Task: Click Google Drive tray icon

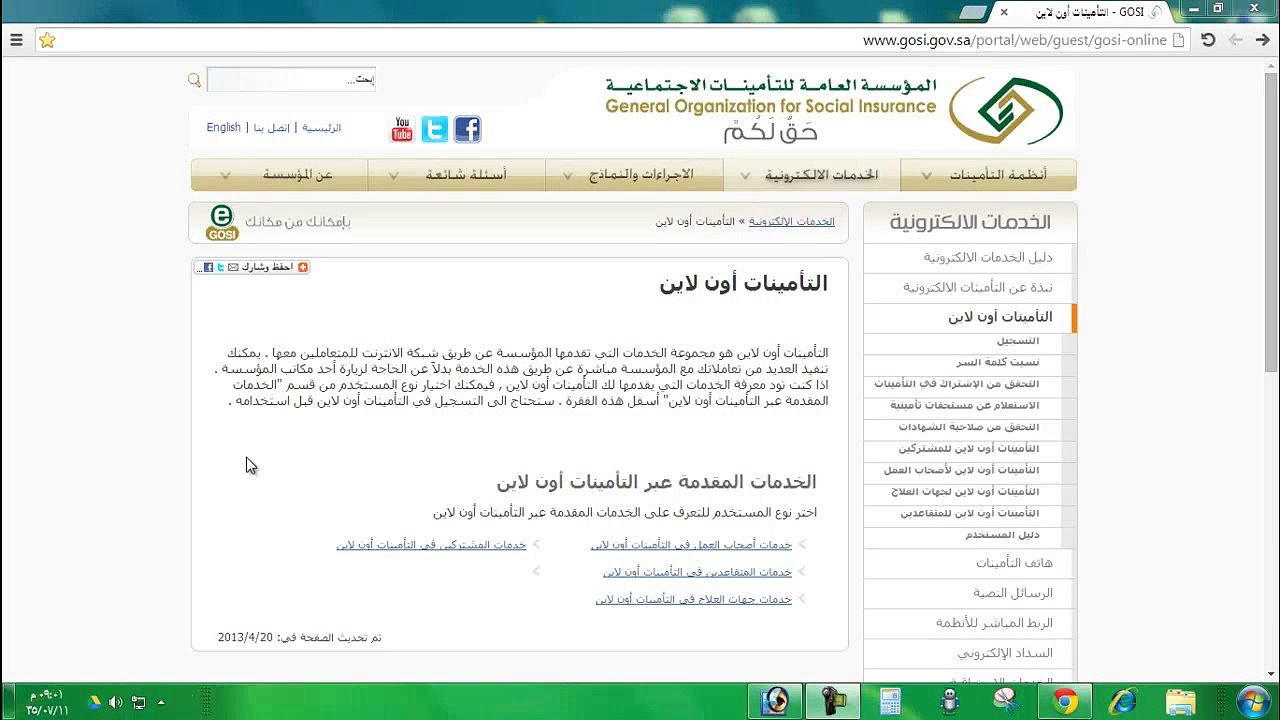Action: [94, 702]
